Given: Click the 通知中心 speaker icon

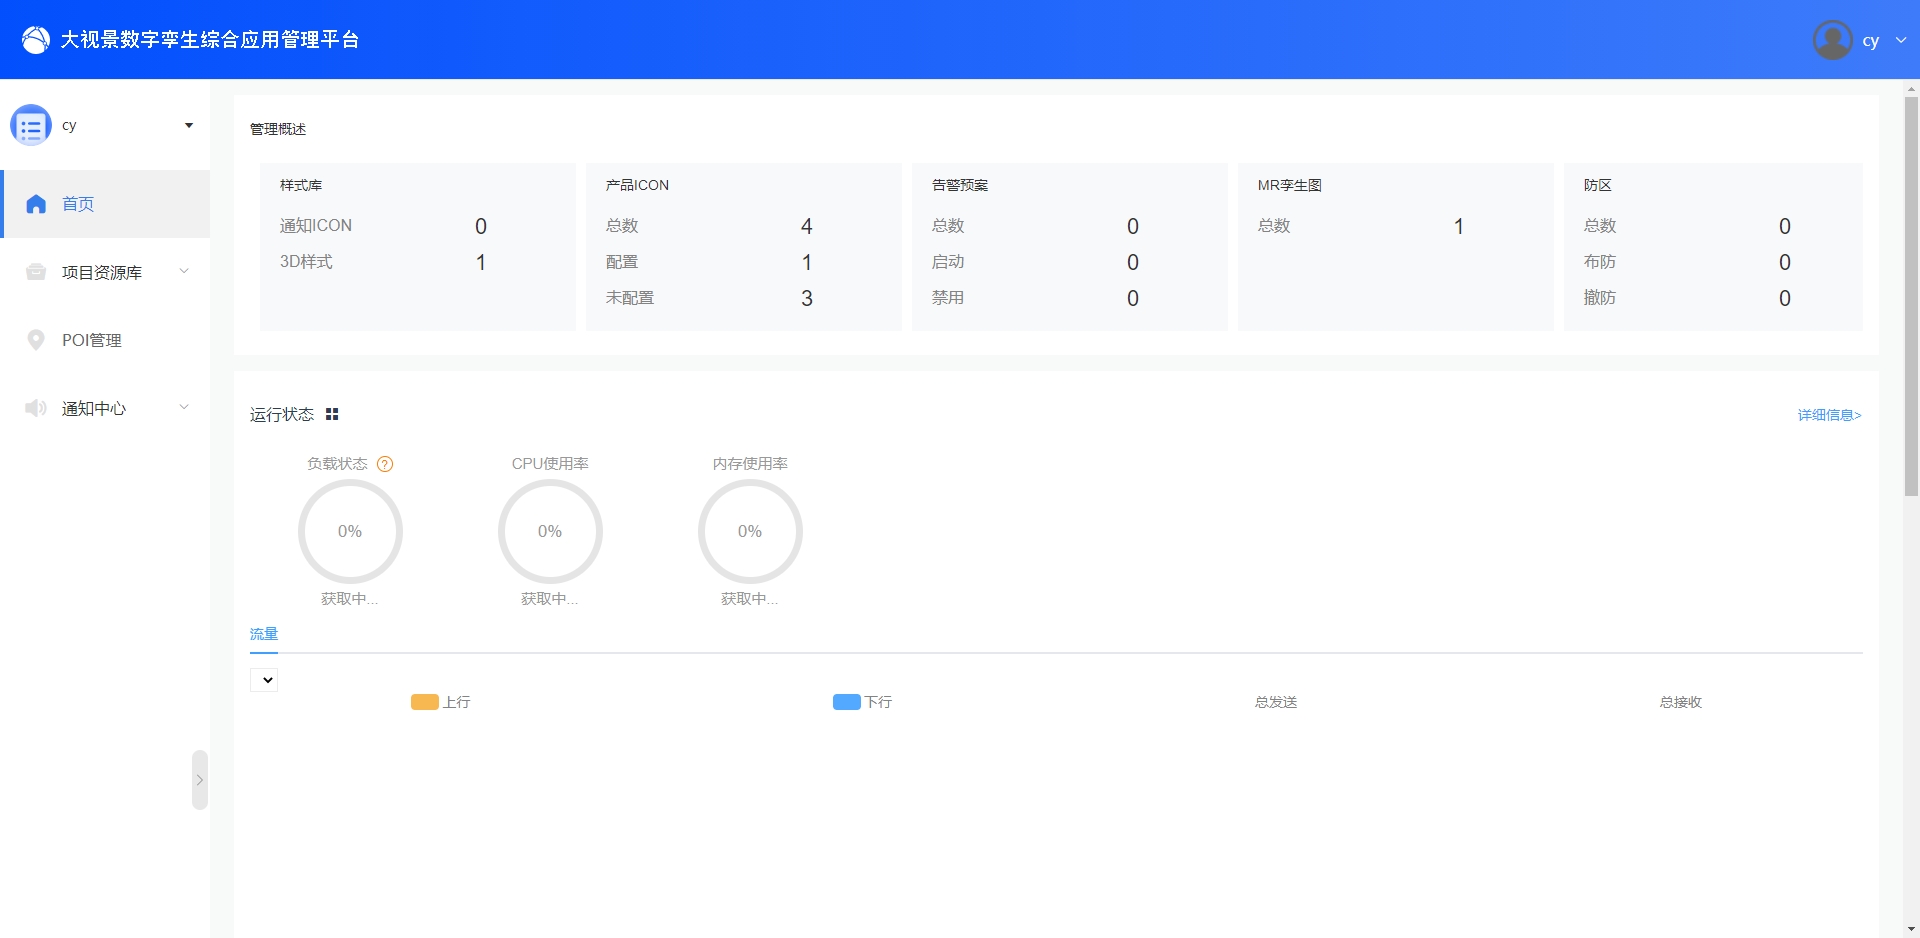Looking at the screenshot, I should [x=36, y=408].
